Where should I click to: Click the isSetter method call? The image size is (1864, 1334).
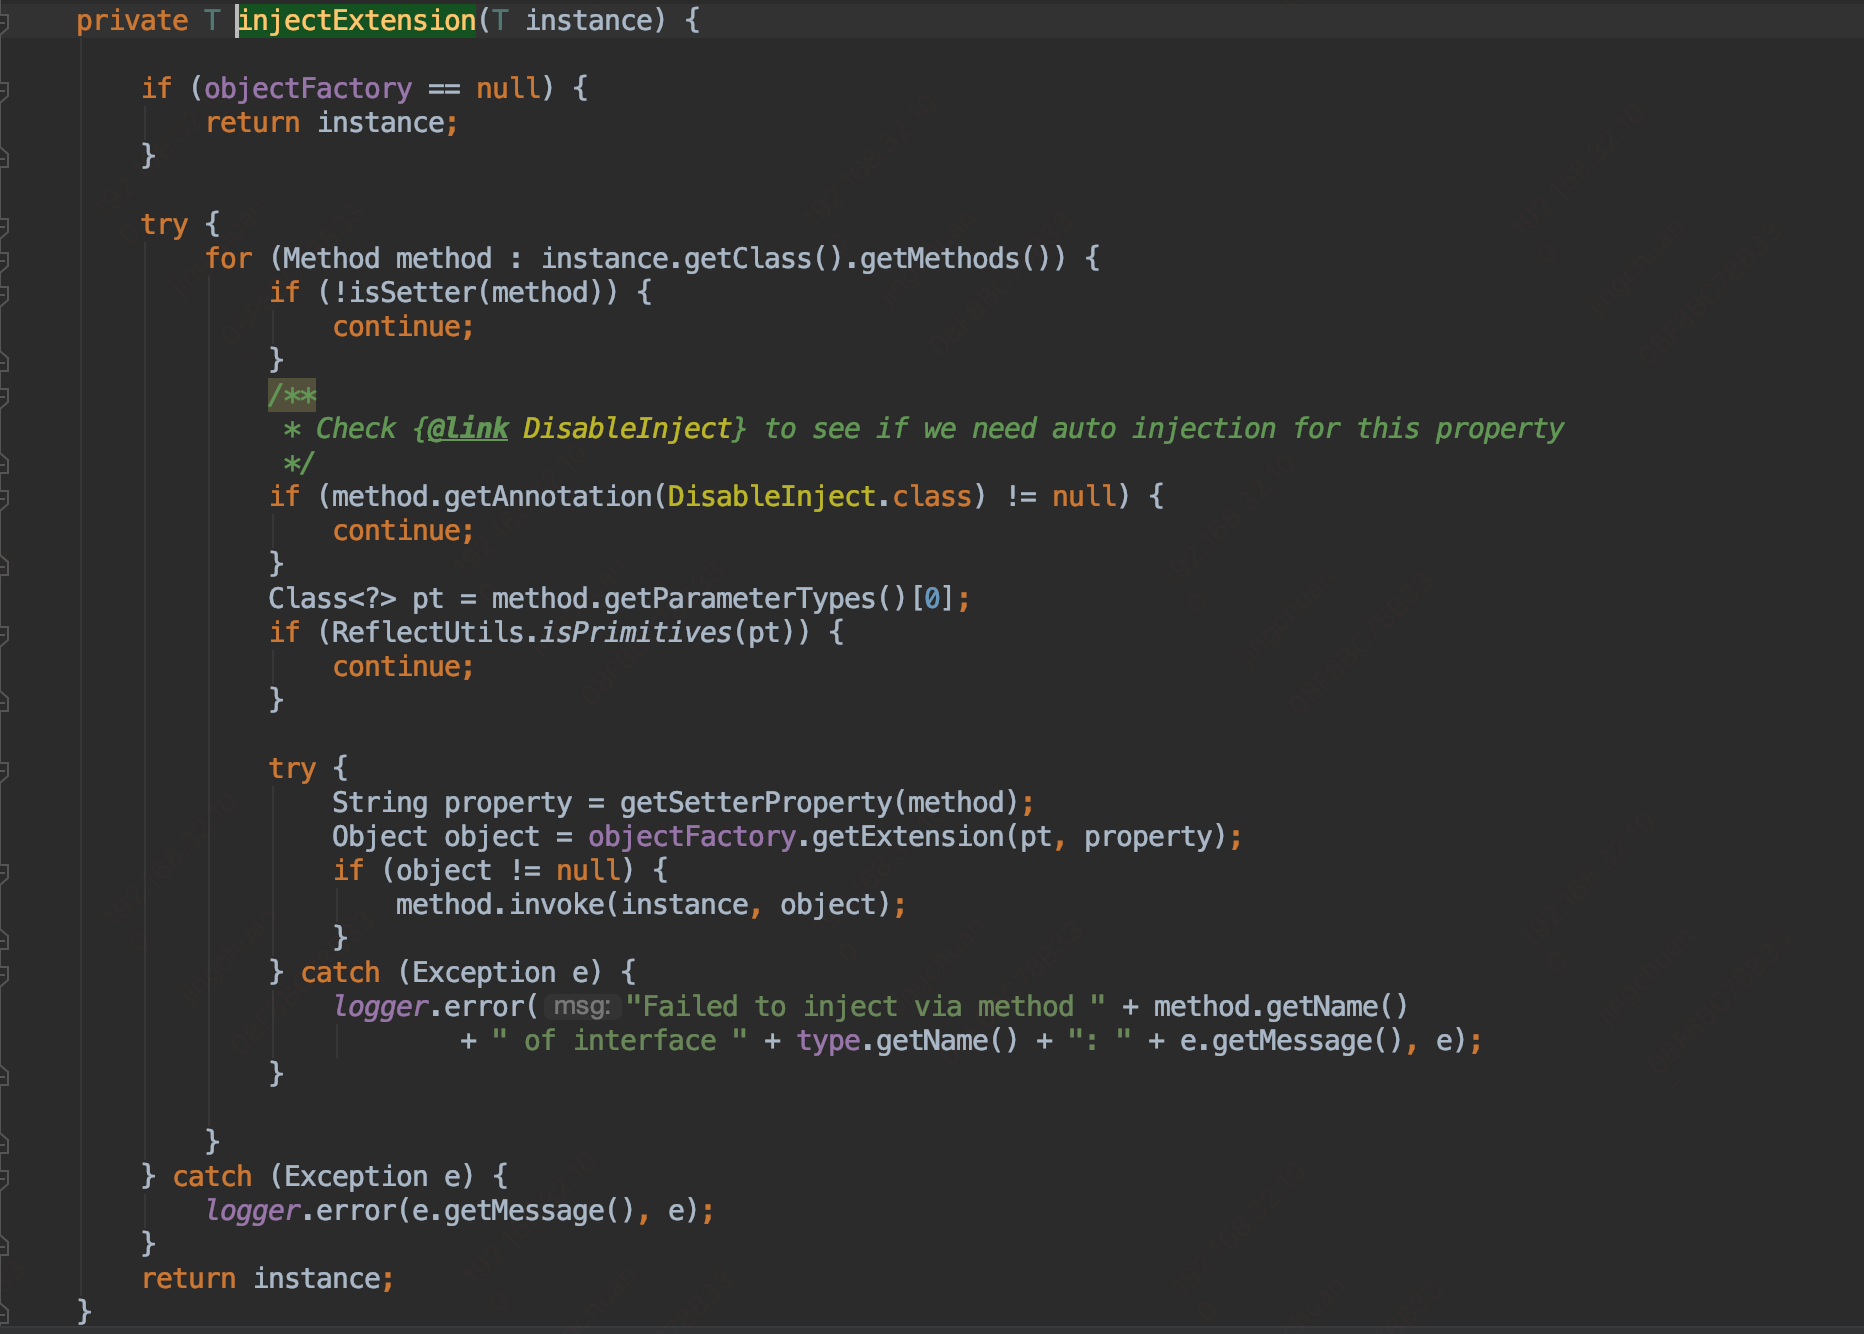pos(412,293)
